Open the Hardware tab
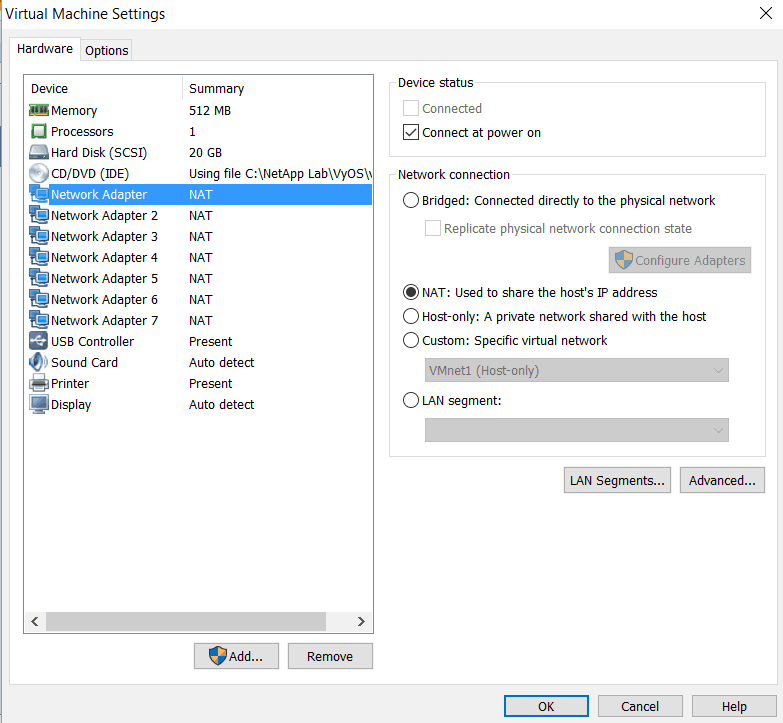This screenshot has width=783, height=723. pos(45,49)
